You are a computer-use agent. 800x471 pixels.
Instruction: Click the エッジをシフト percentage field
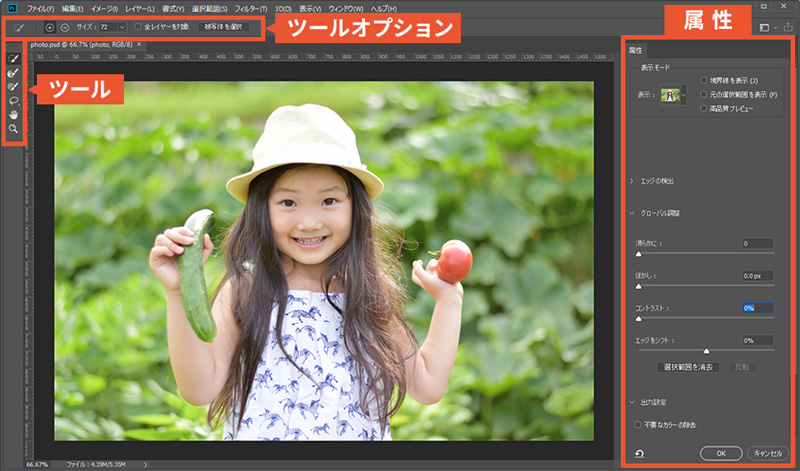point(758,340)
